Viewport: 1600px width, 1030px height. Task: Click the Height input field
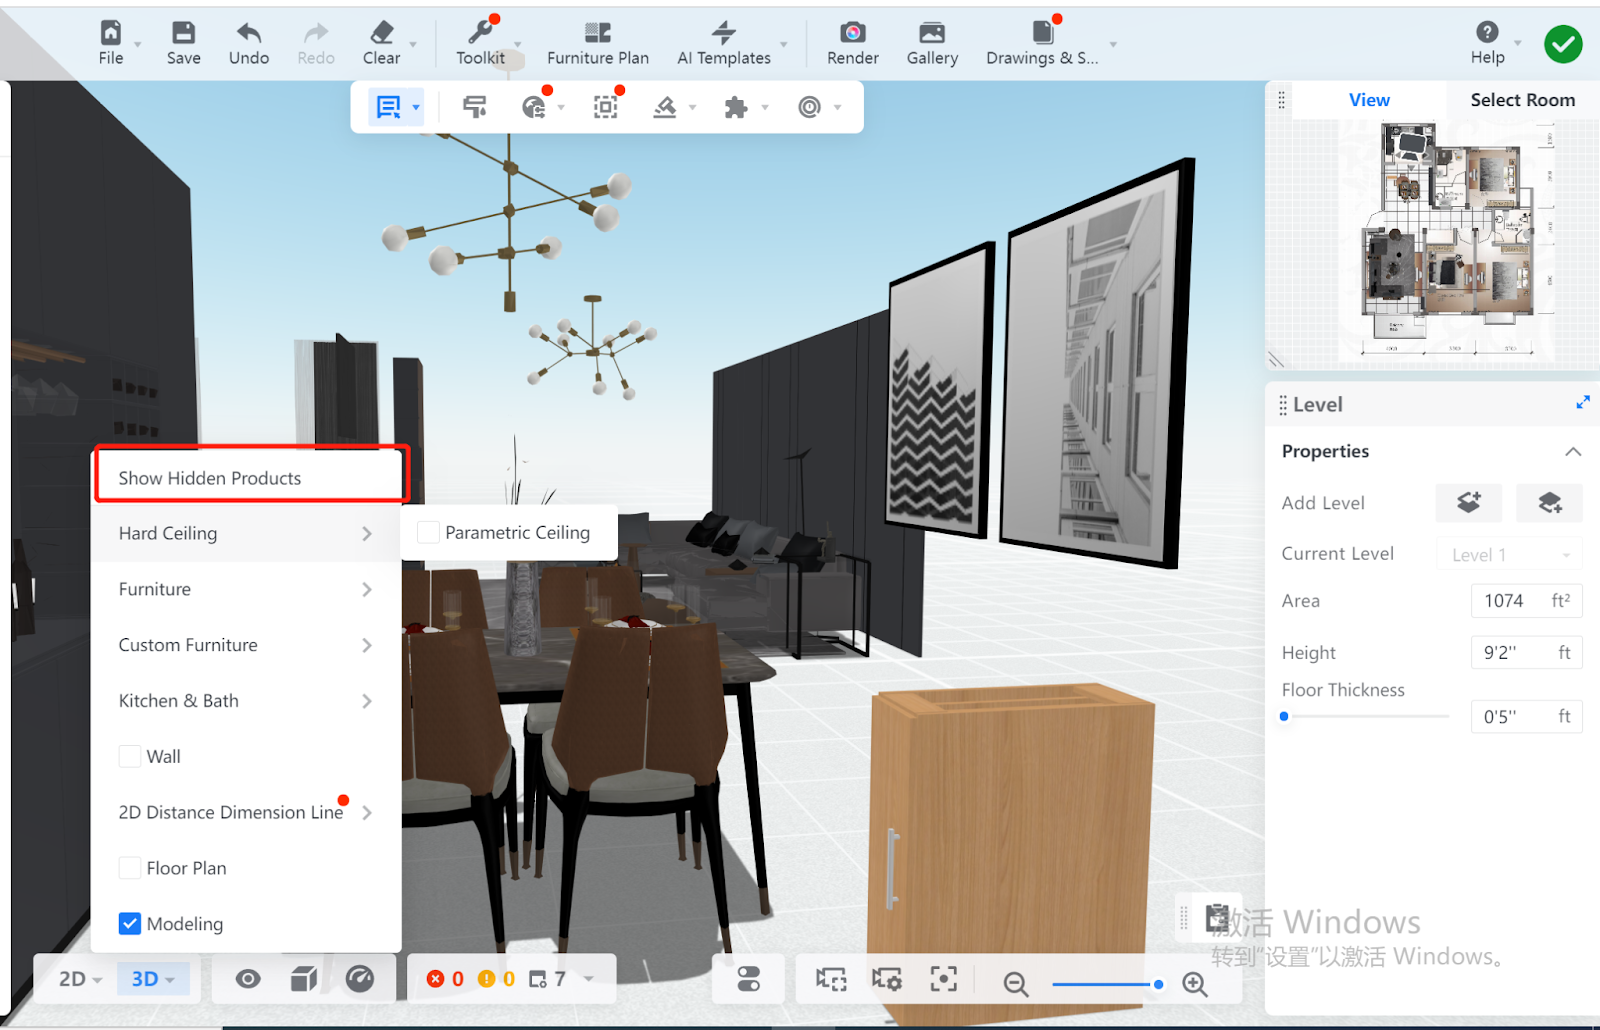tap(1512, 653)
